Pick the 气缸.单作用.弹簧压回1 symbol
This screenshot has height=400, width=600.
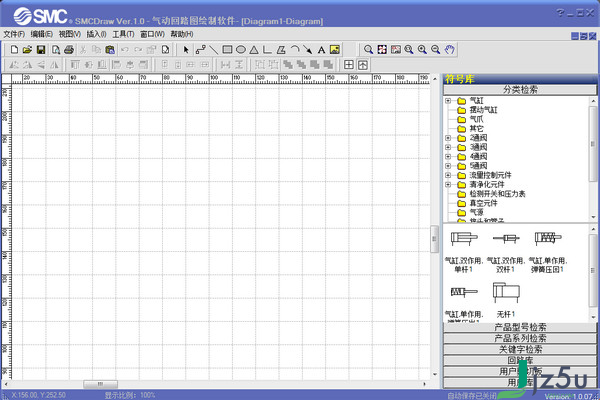click(x=548, y=251)
